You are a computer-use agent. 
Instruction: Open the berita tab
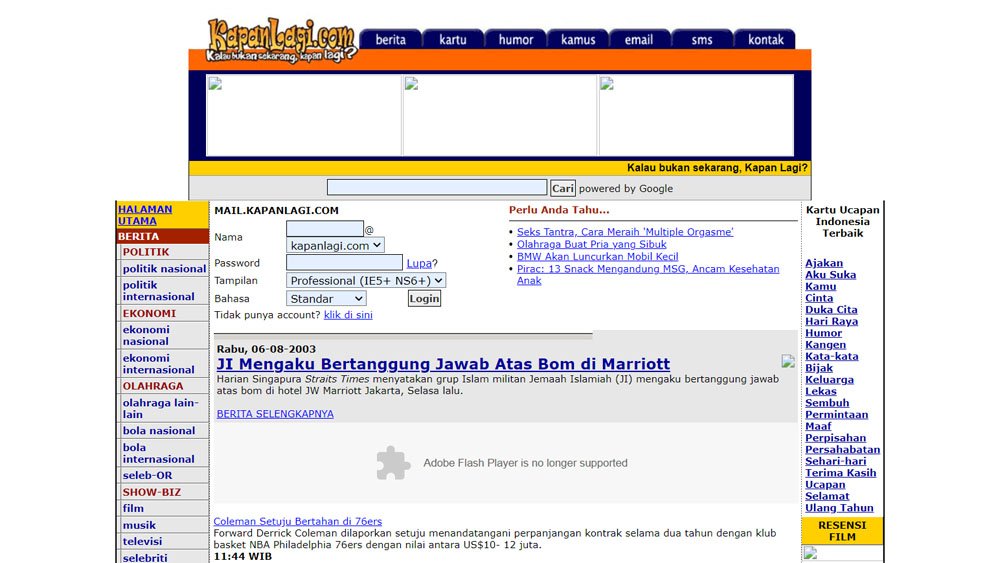(x=390, y=40)
